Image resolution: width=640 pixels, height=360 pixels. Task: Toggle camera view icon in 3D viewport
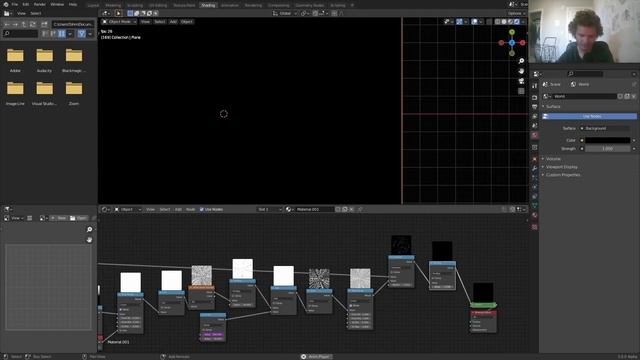pos(521,81)
